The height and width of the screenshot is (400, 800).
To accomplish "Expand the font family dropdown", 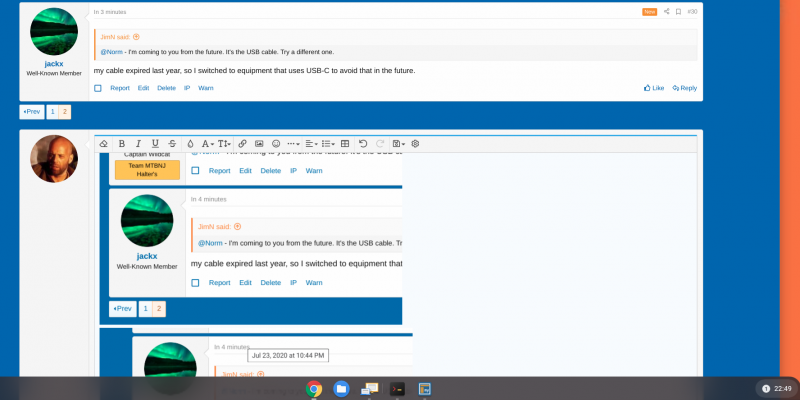I will [x=207, y=144].
